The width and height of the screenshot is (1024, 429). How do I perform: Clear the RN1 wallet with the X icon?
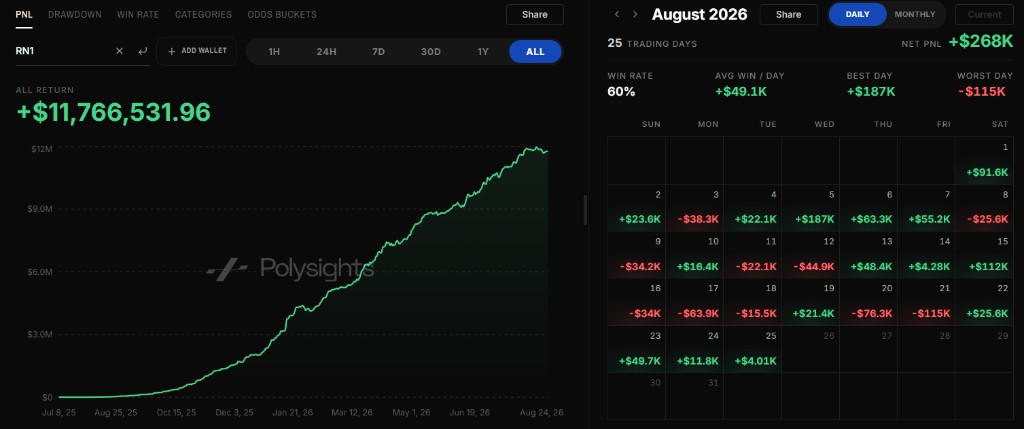[x=119, y=51]
